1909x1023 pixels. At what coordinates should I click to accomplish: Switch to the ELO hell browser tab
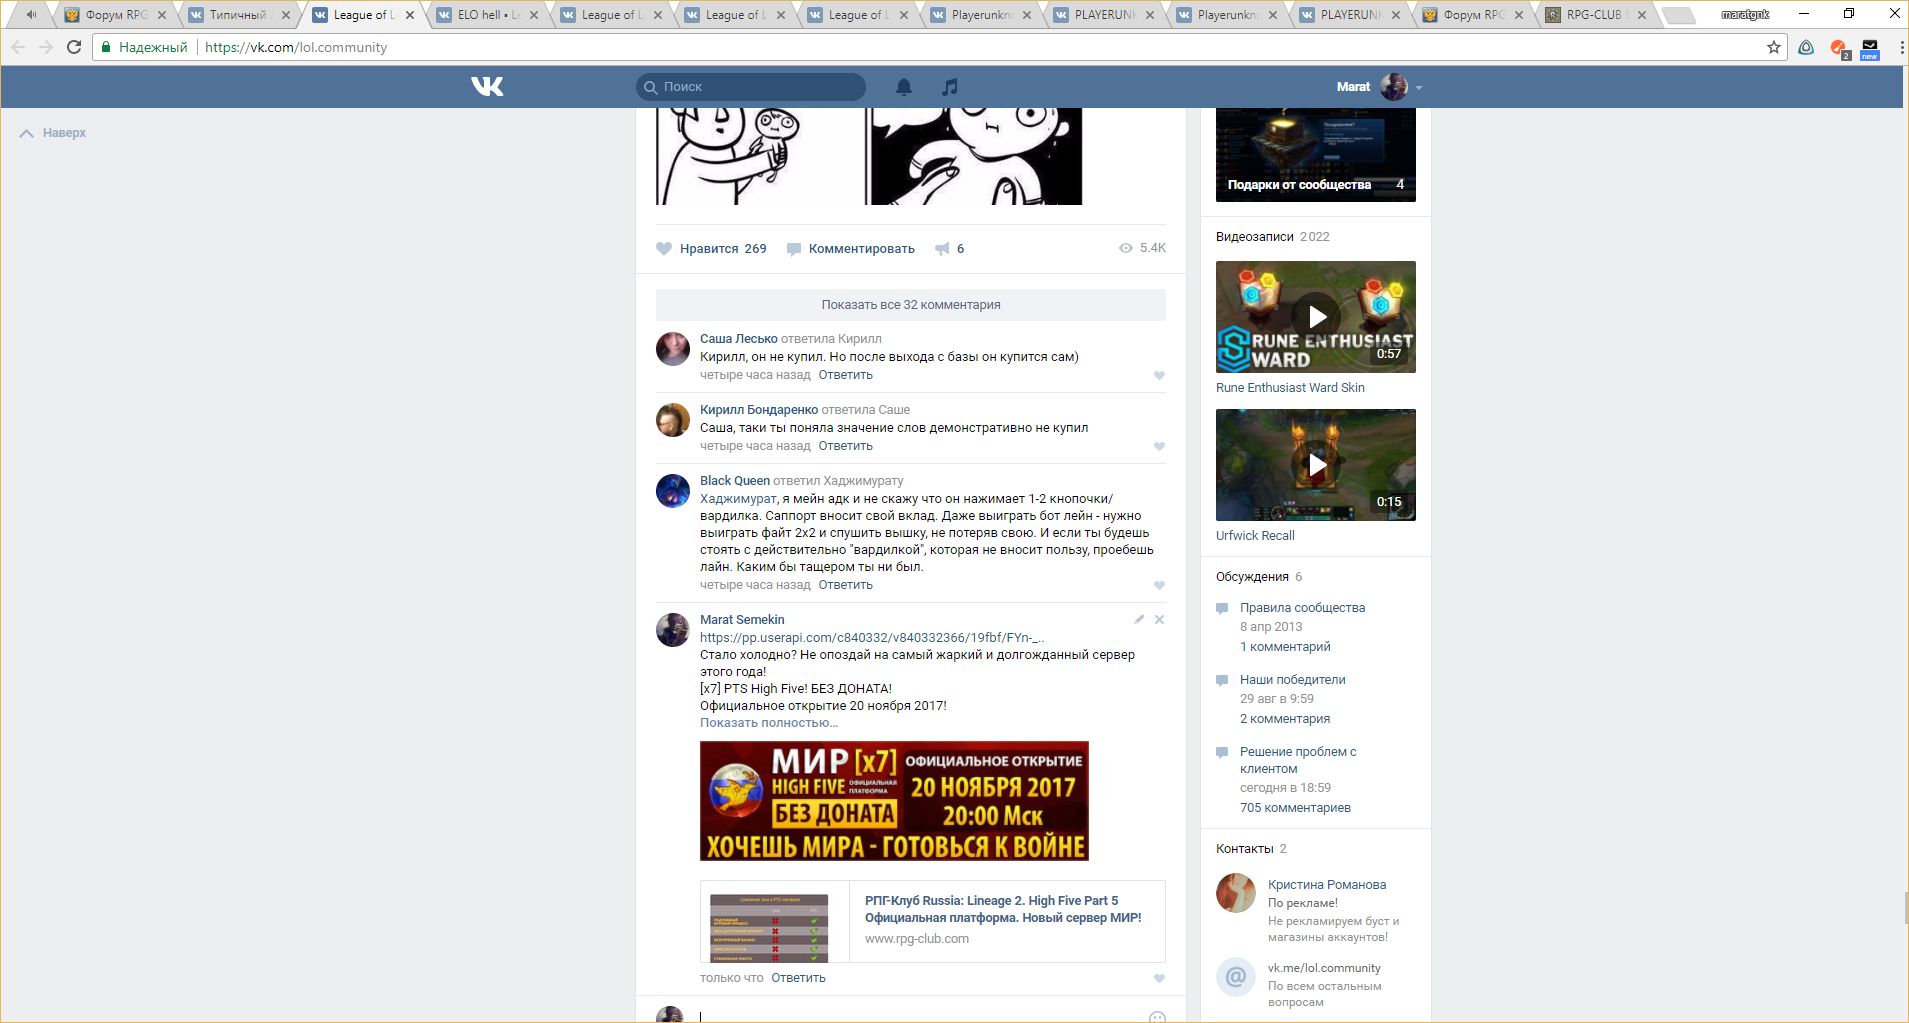pyautogui.click(x=487, y=15)
